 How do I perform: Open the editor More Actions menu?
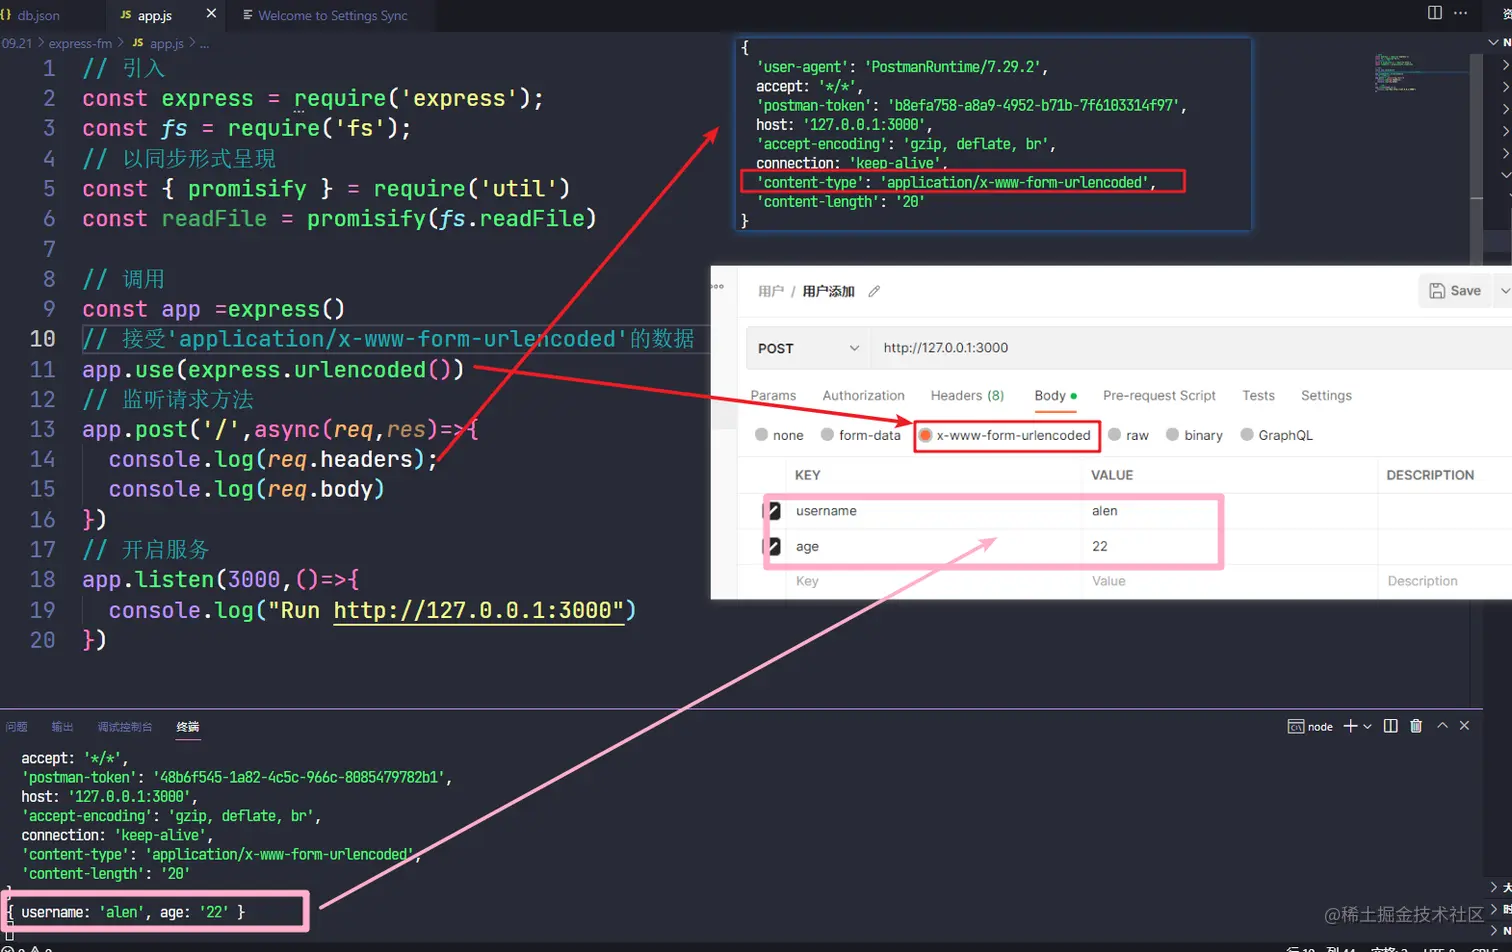pyautogui.click(x=1461, y=13)
